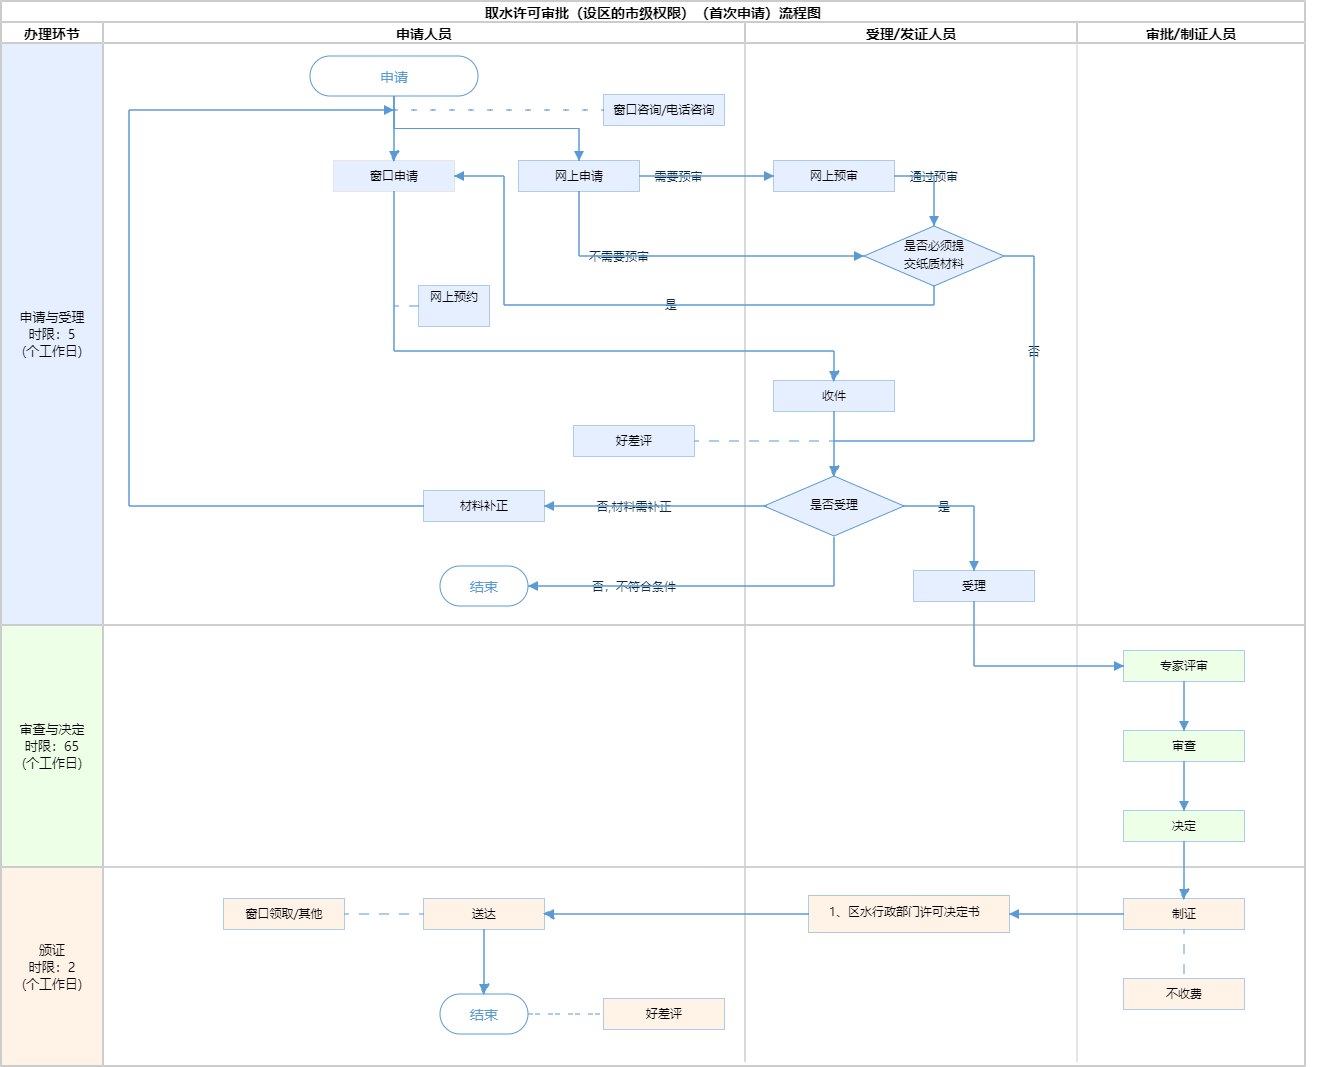Select the green 专家评审 box
1323x1067 pixels.
click(1183, 666)
